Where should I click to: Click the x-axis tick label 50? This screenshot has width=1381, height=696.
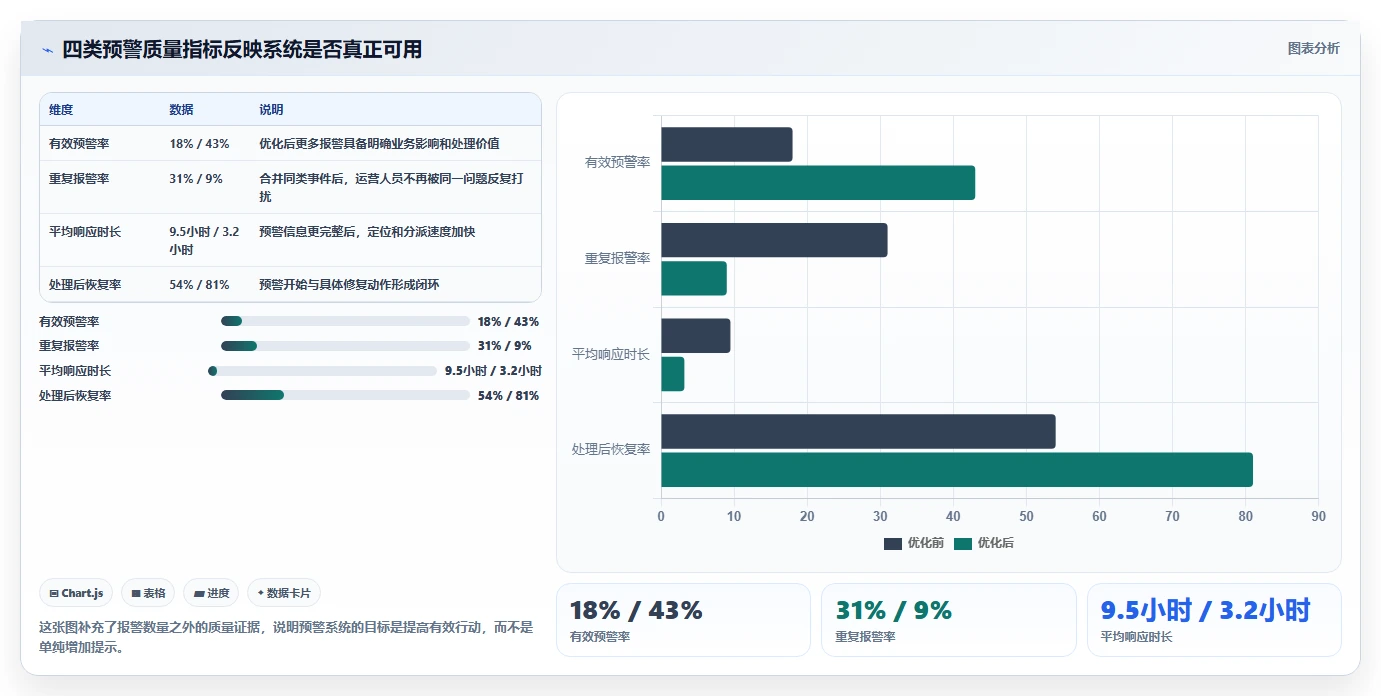[1026, 517]
